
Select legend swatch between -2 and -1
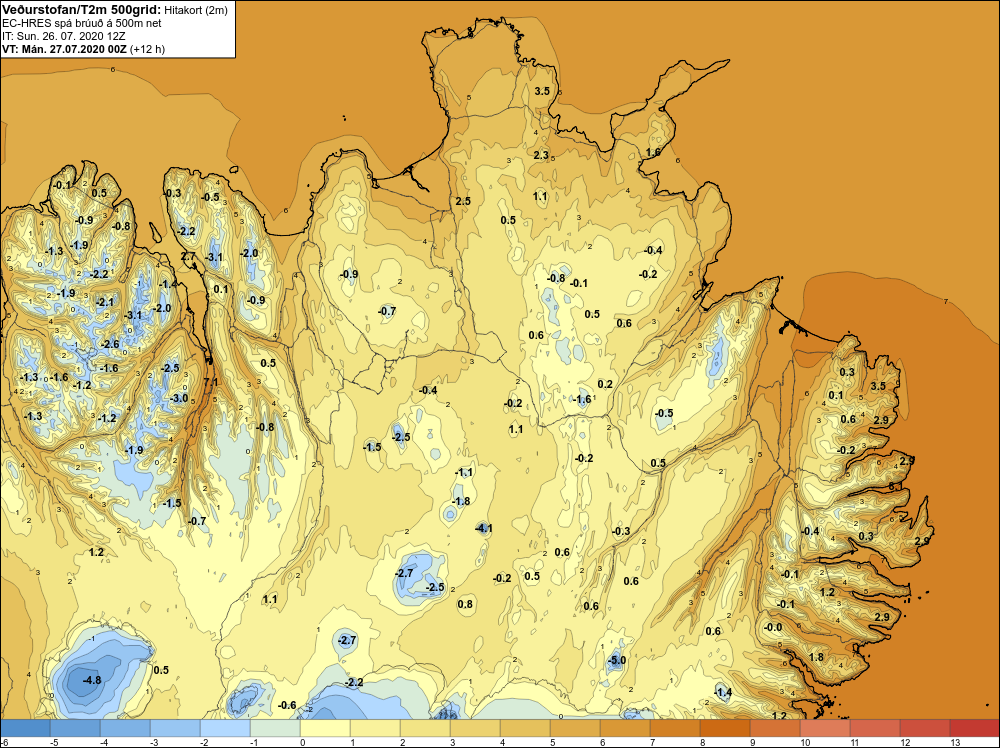pos(225,728)
